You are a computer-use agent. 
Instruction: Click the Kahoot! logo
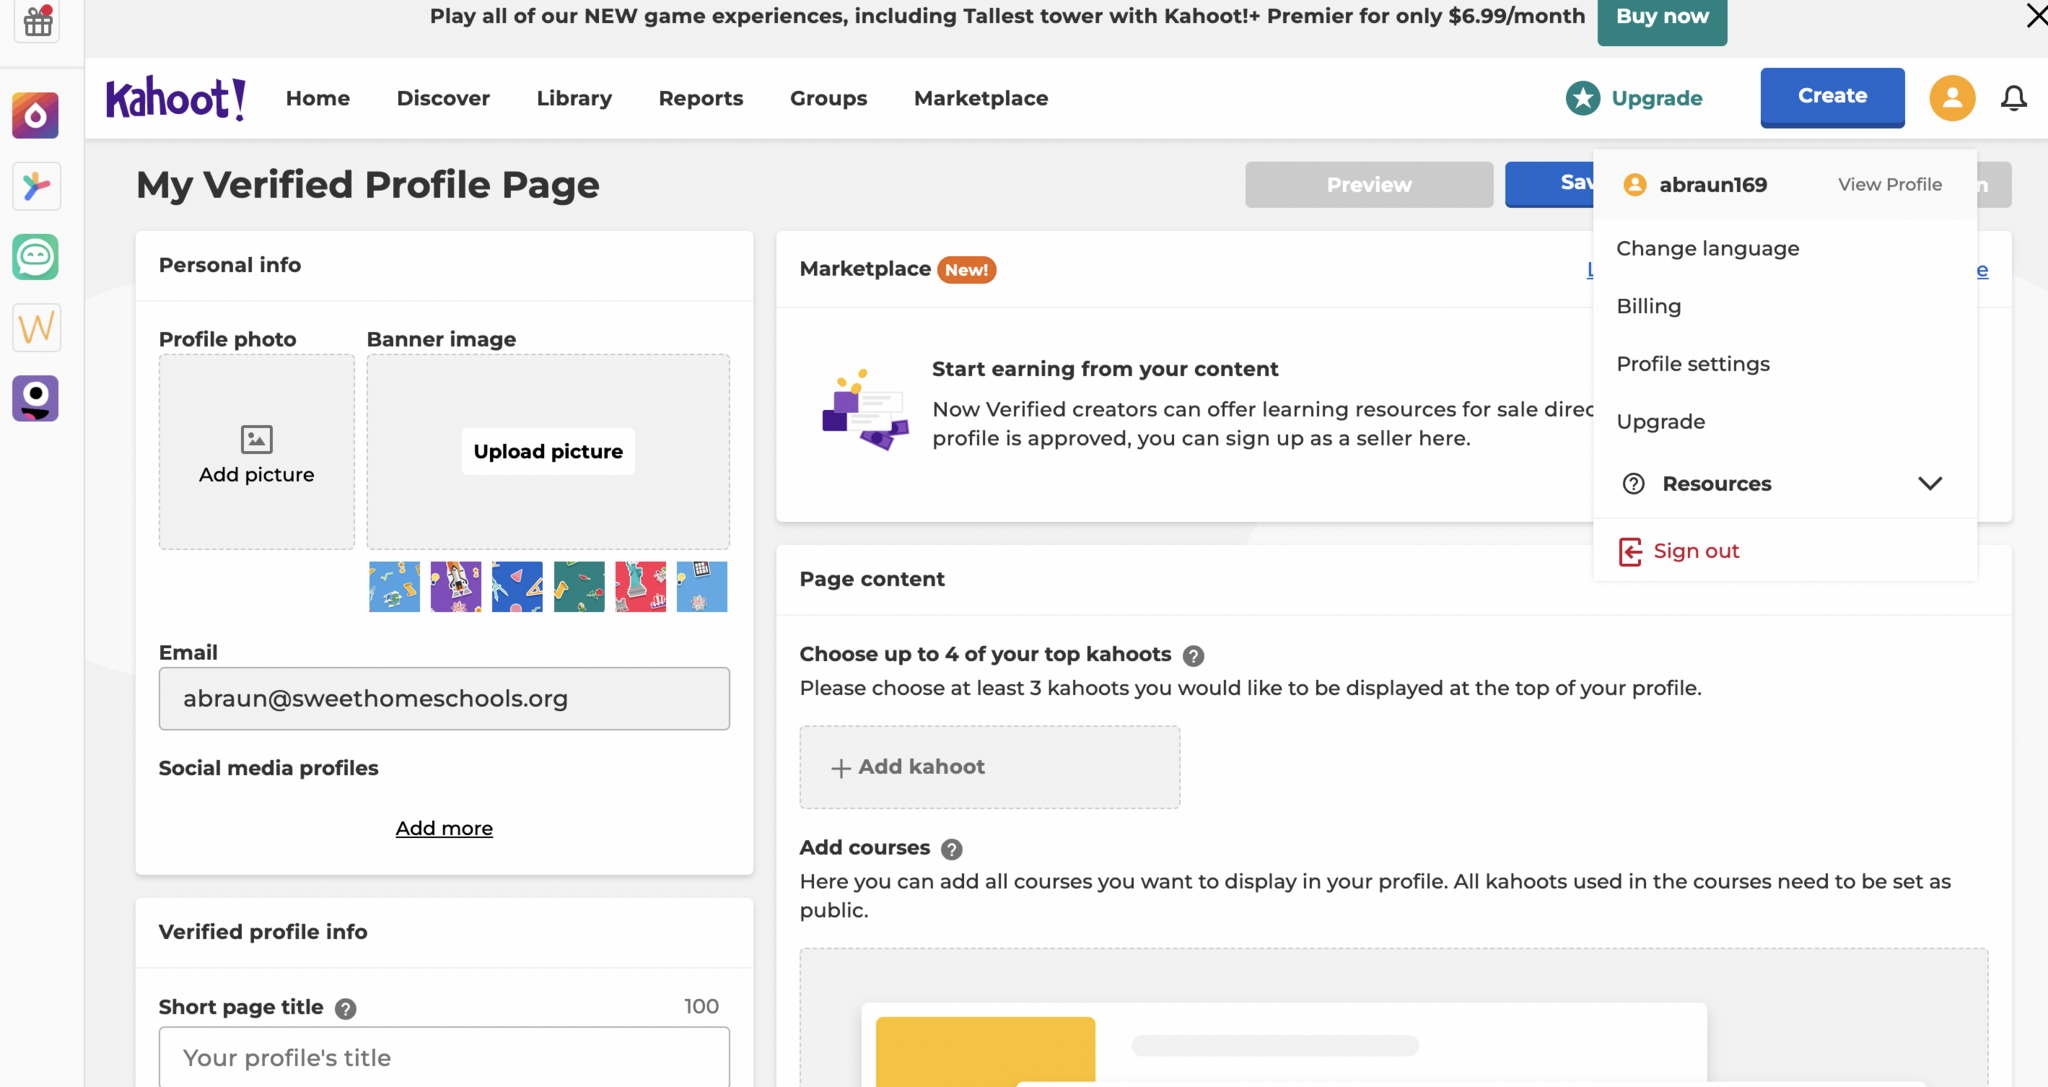pos(176,98)
